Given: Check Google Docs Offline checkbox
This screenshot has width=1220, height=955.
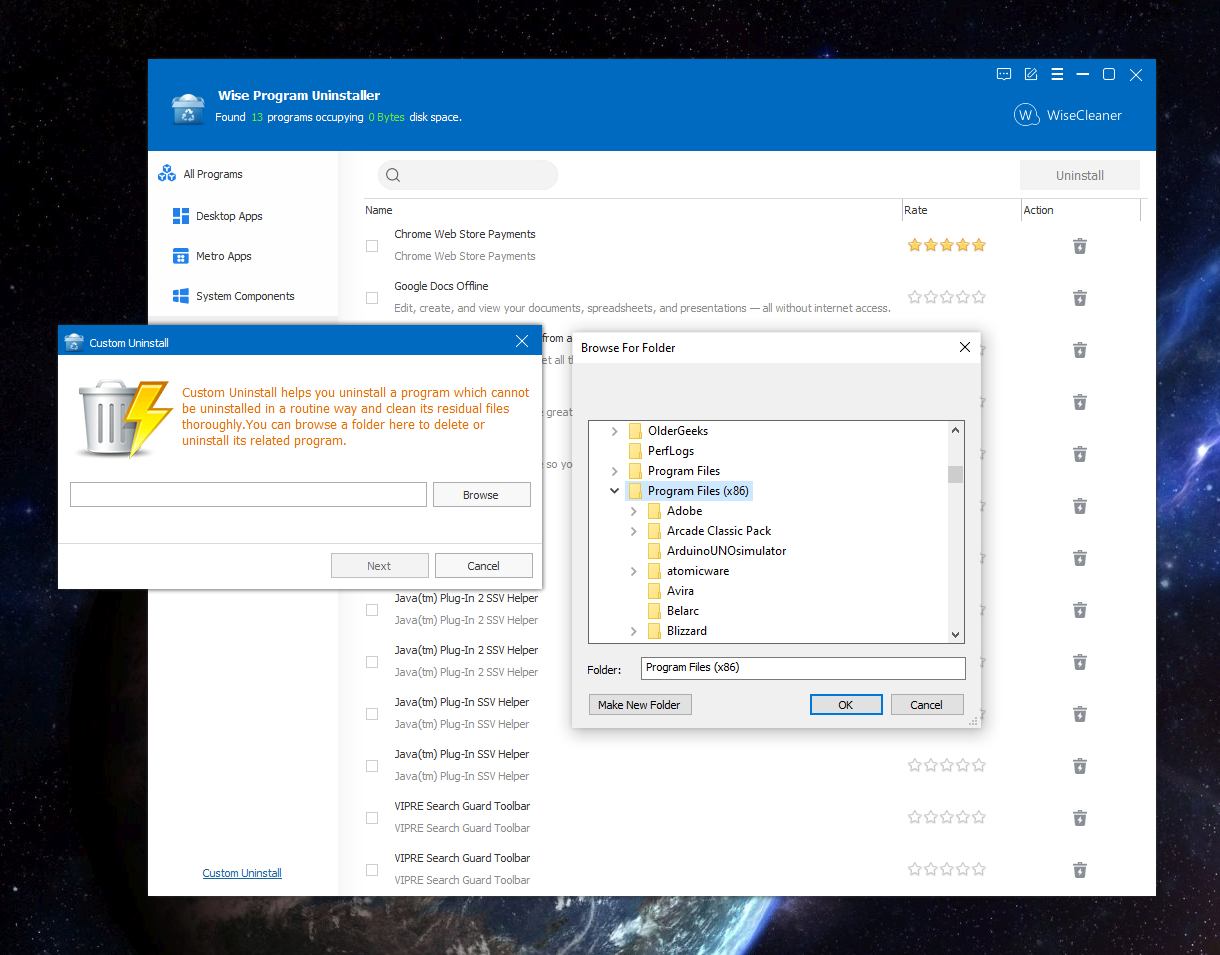Looking at the screenshot, I should [x=372, y=298].
